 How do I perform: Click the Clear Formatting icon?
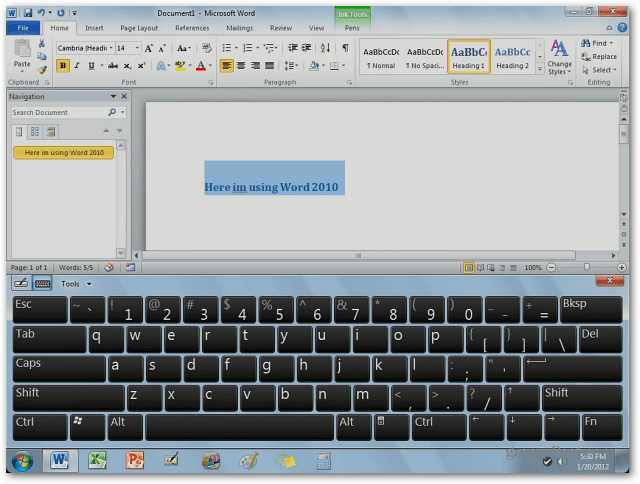coord(207,48)
